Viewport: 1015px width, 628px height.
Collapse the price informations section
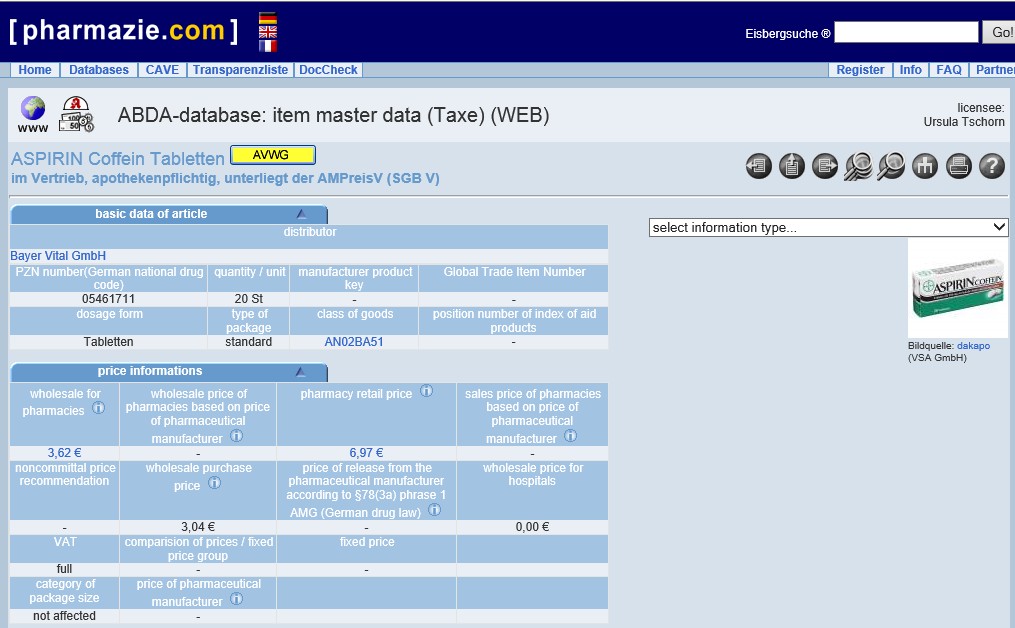pyautogui.click(x=301, y=371)
